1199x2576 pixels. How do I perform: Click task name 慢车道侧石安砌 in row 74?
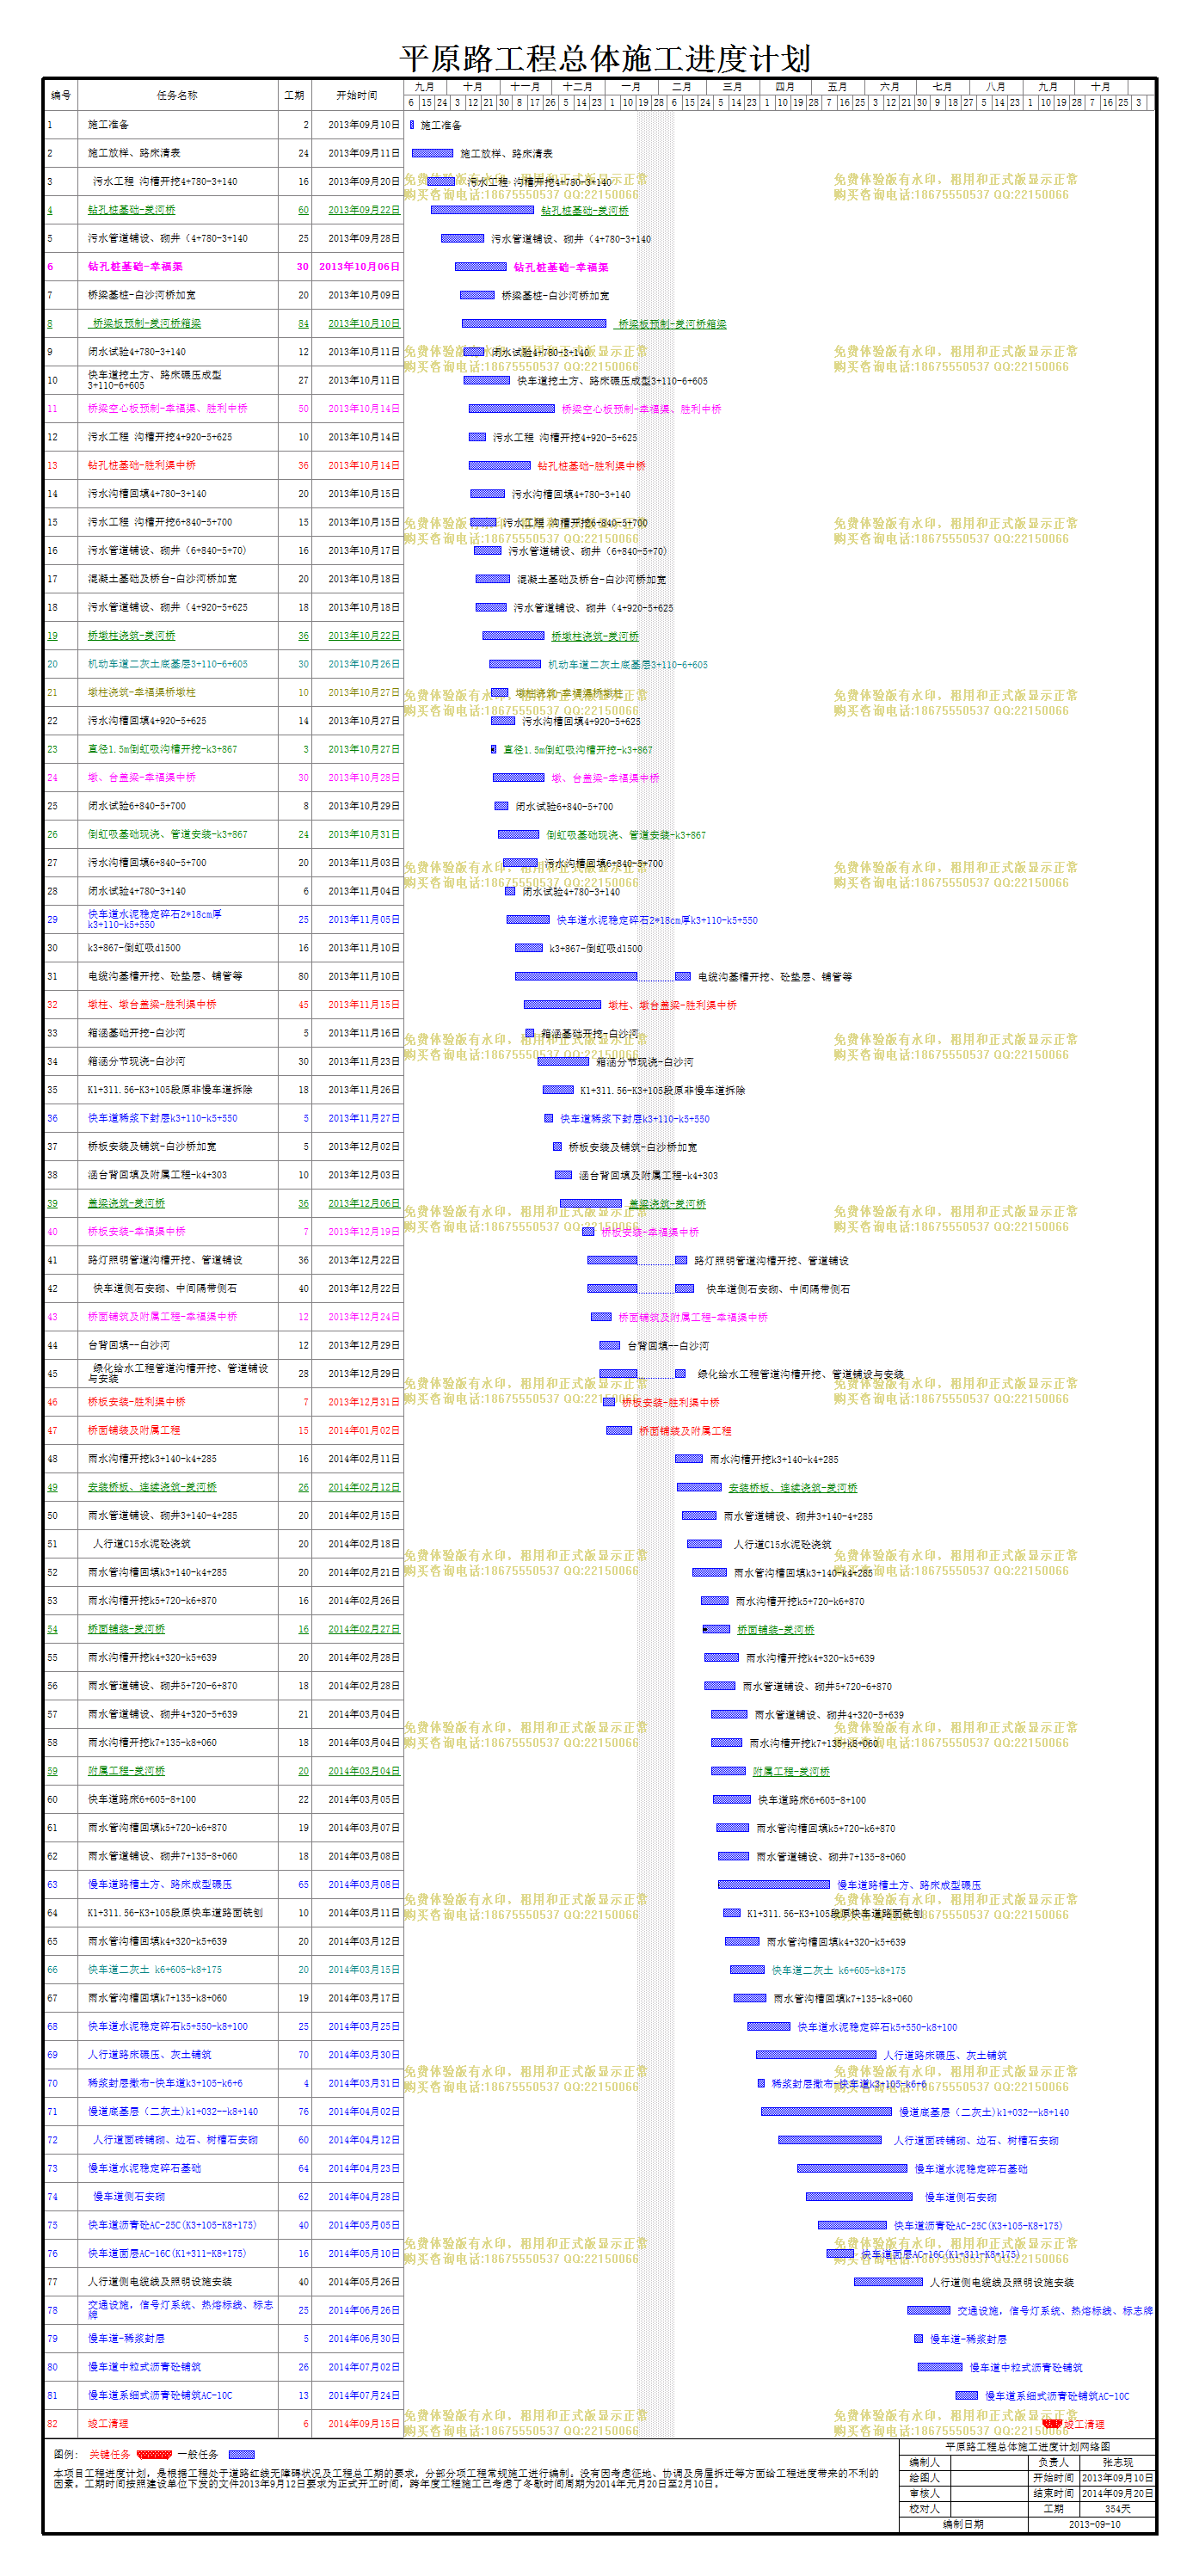[129, 2197]
